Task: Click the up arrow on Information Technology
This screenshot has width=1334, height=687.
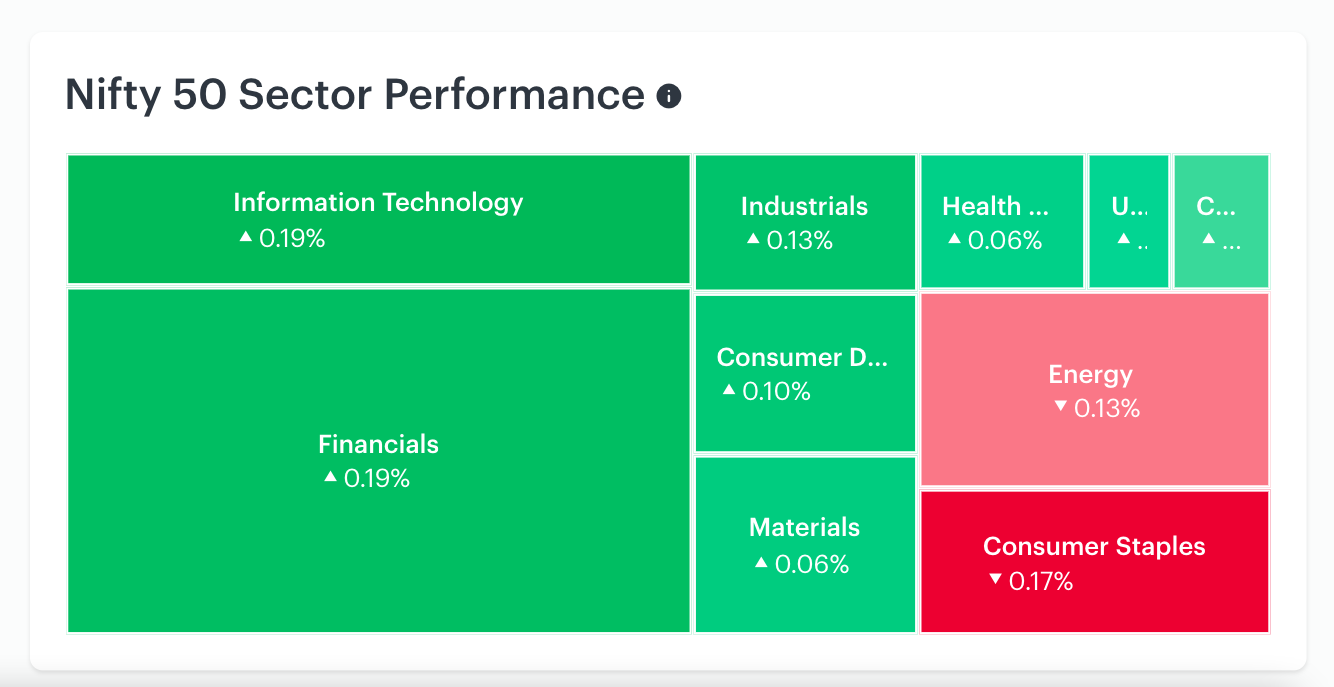Action: tap(245, 237)
